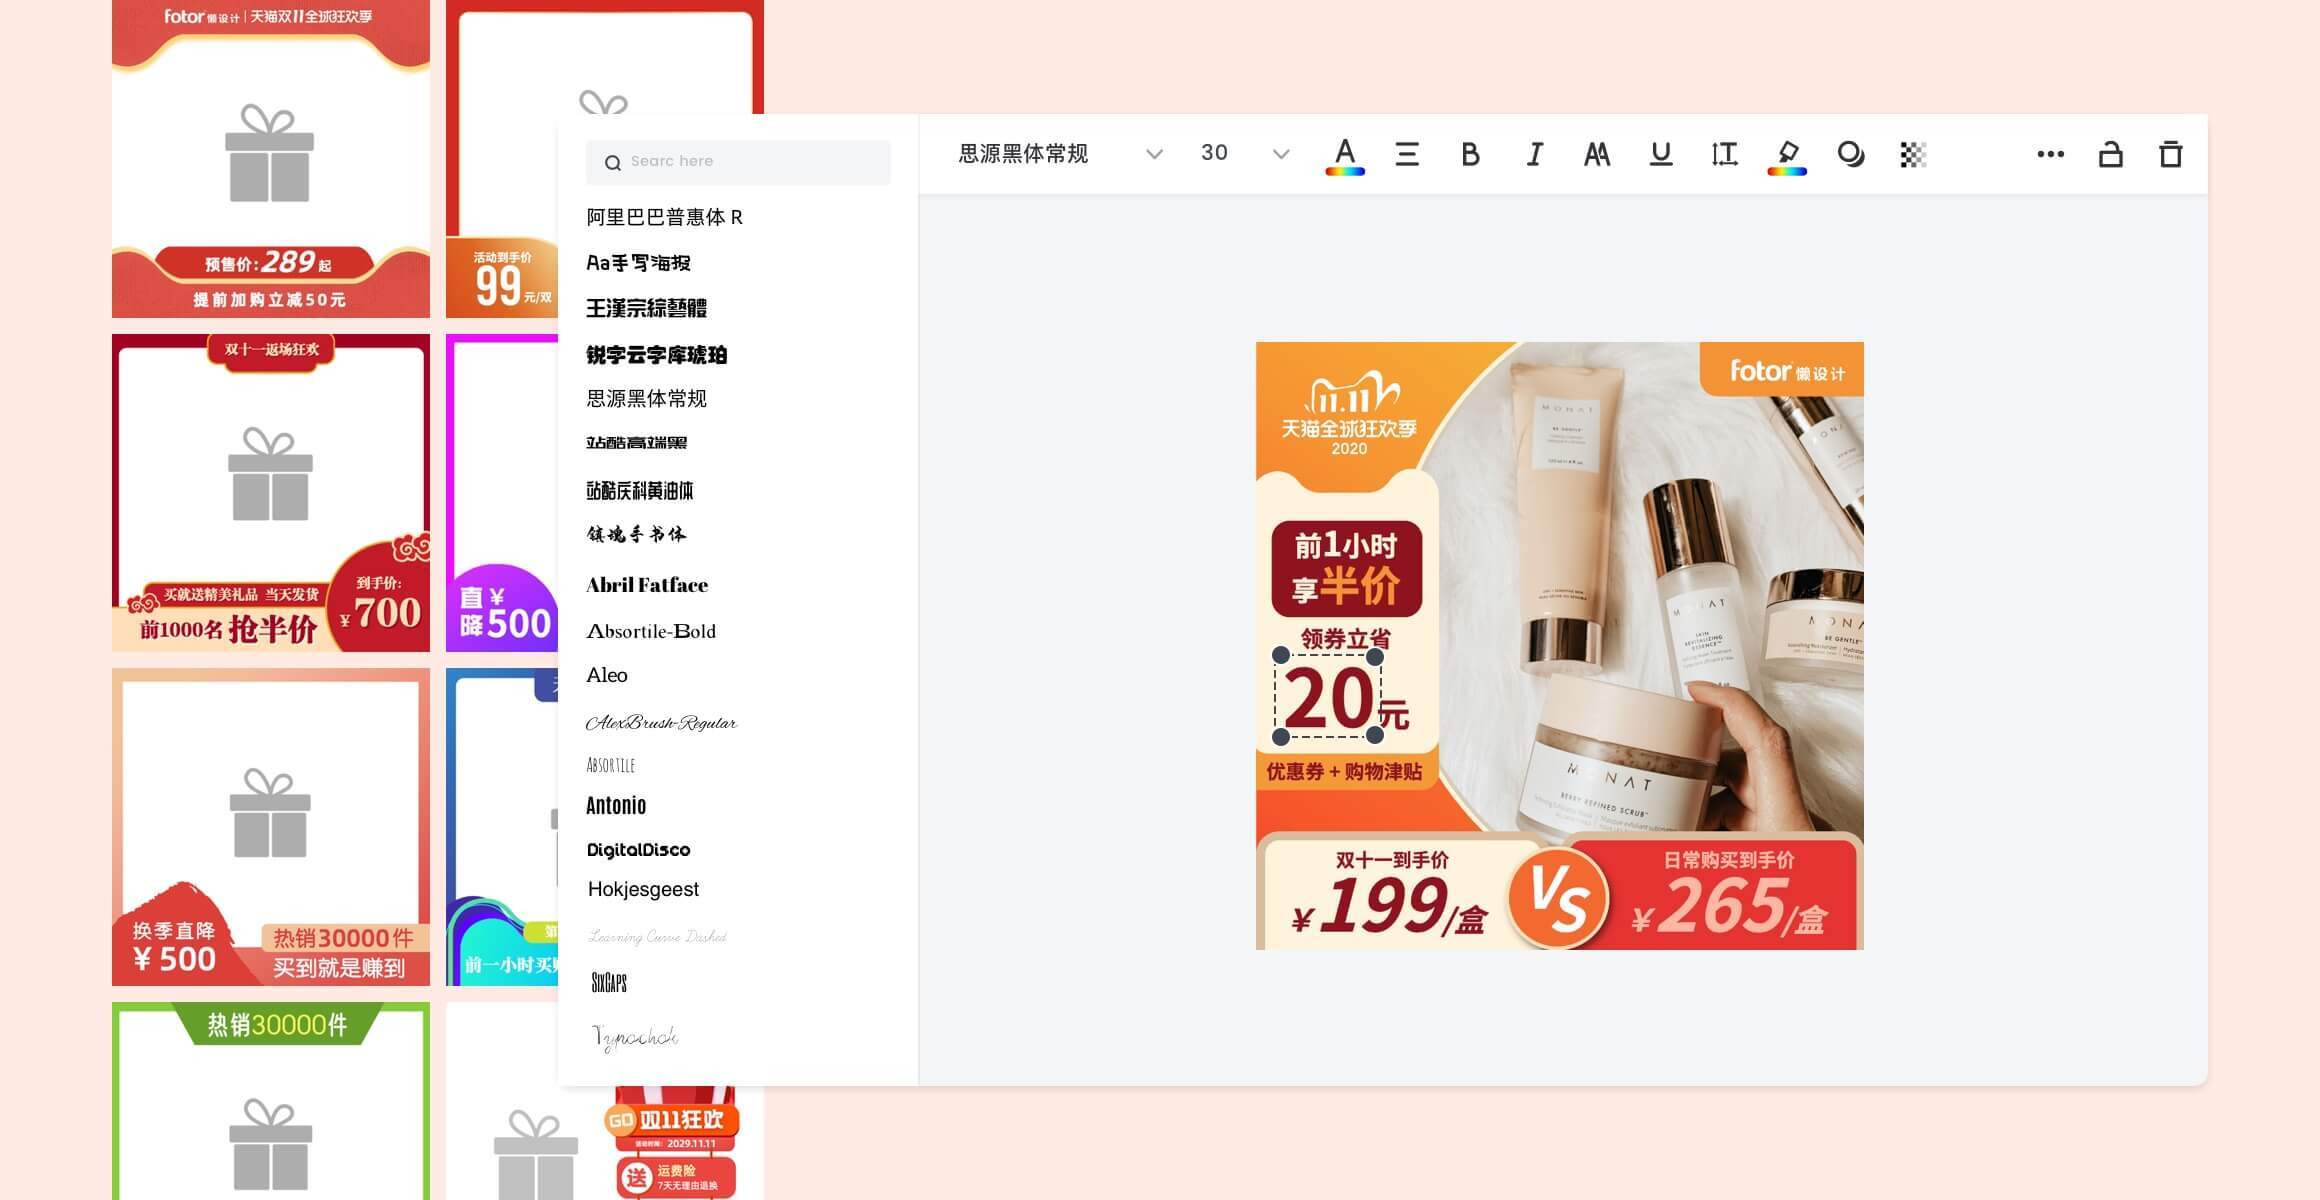Open the text alignment options

[x=1406, y=155]
